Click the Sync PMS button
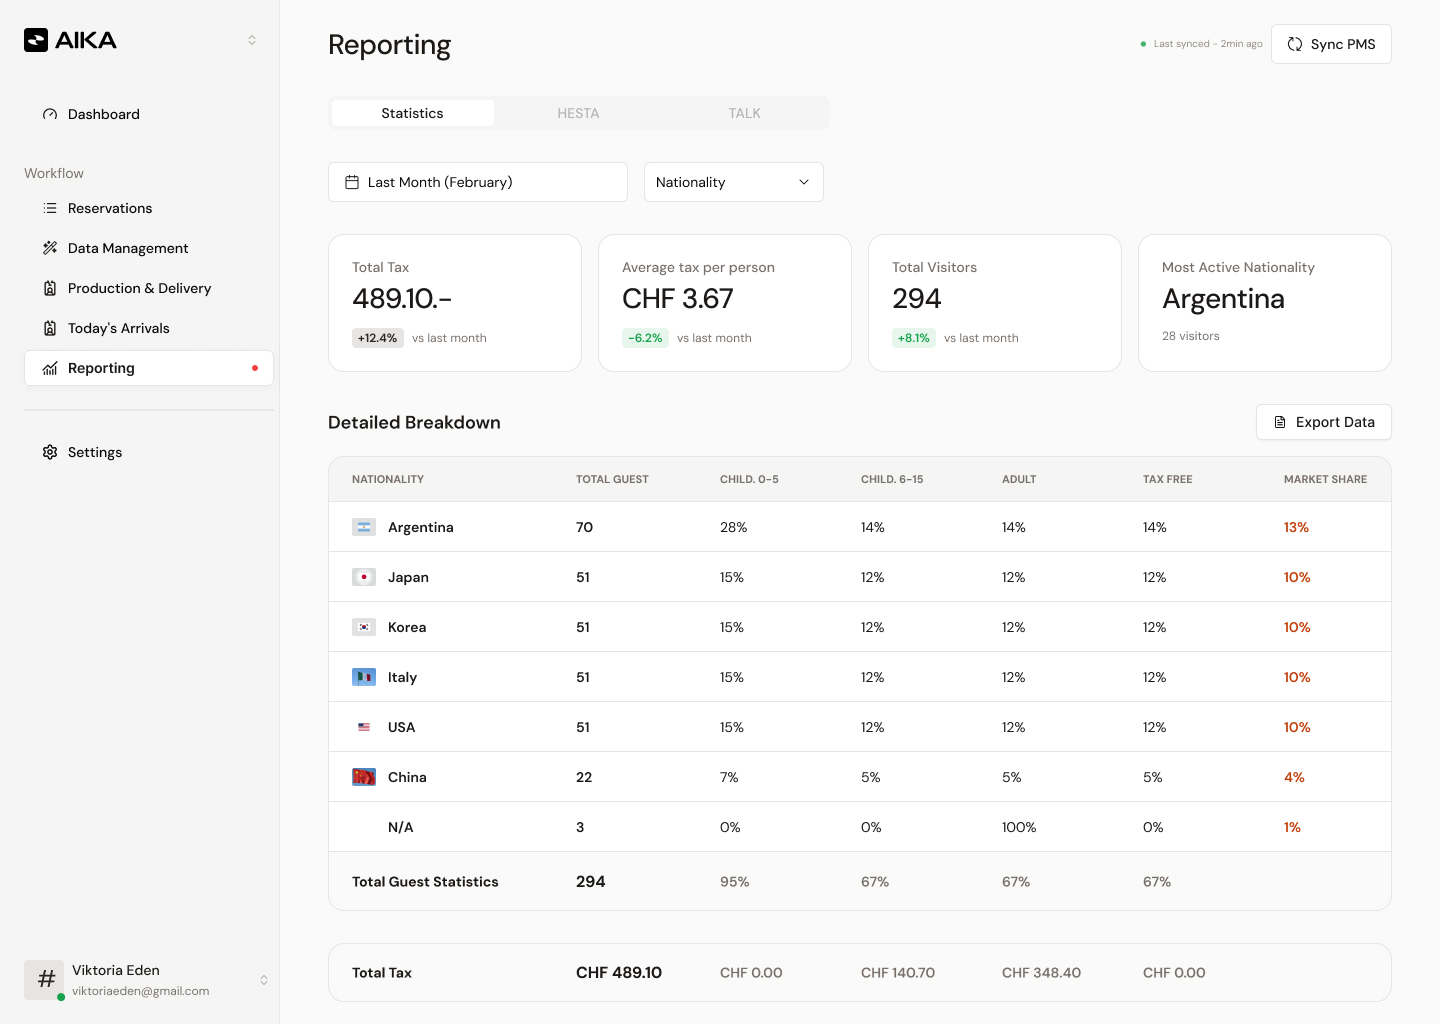This screenshot has width=1440, height=1024. click(1331, 44)
